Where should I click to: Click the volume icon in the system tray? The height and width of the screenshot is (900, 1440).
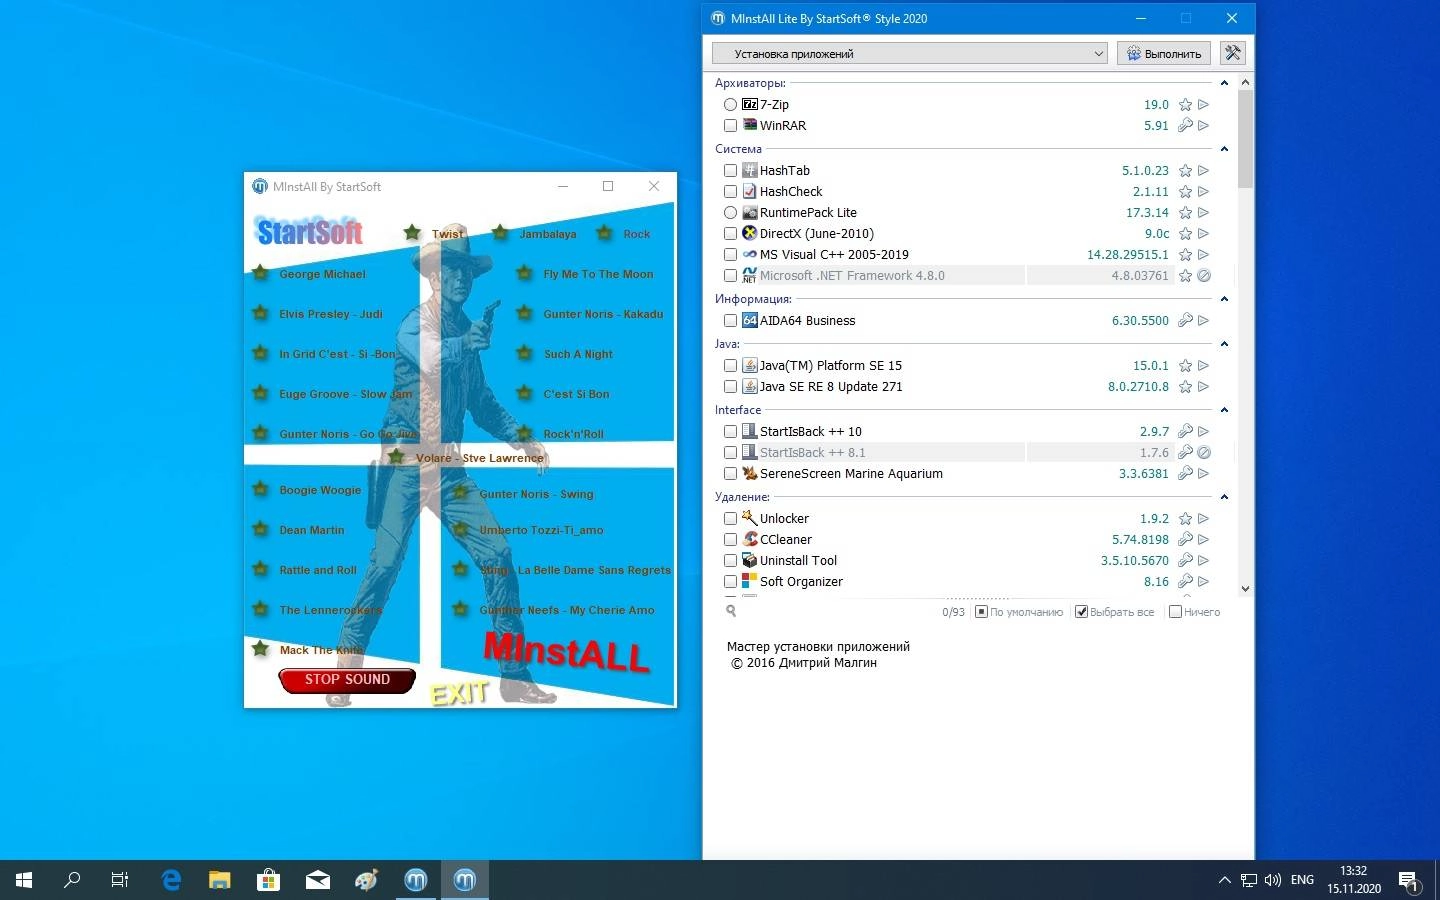click(x=1273, y=880)
